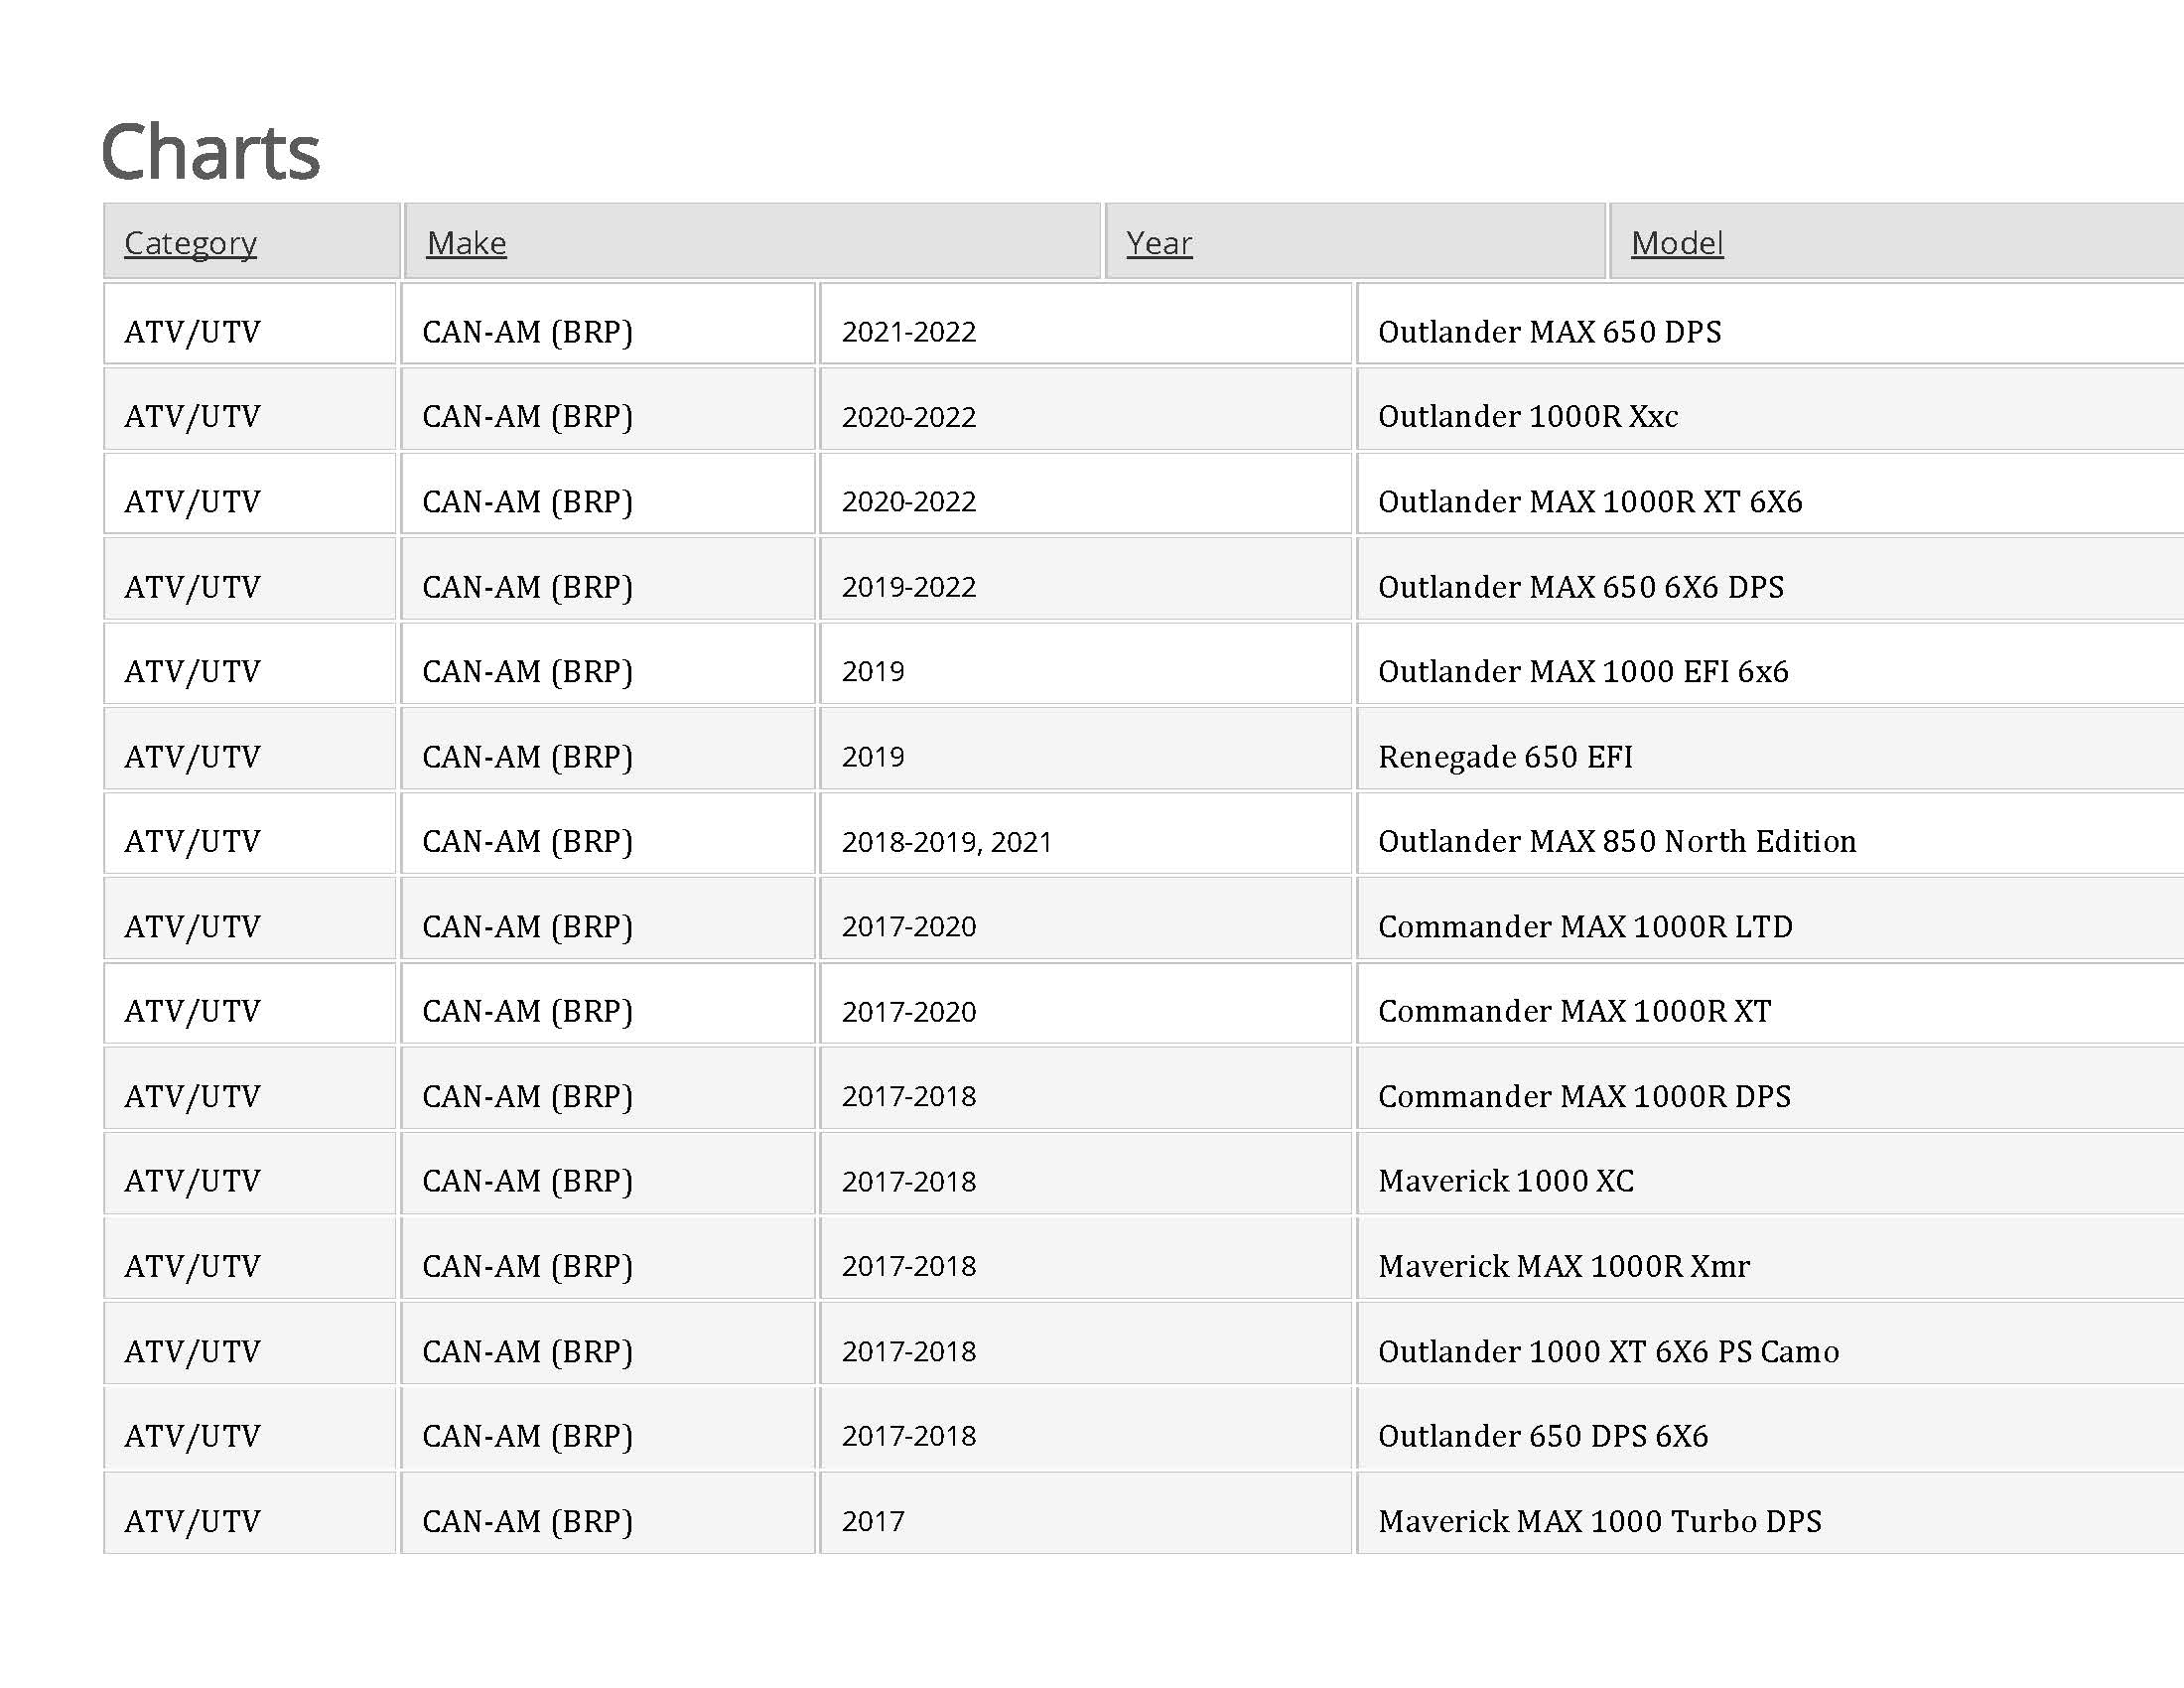Select the Outlander MAX 850 North Edition cell
2184x1688 pixels.
coord(1769,833)
